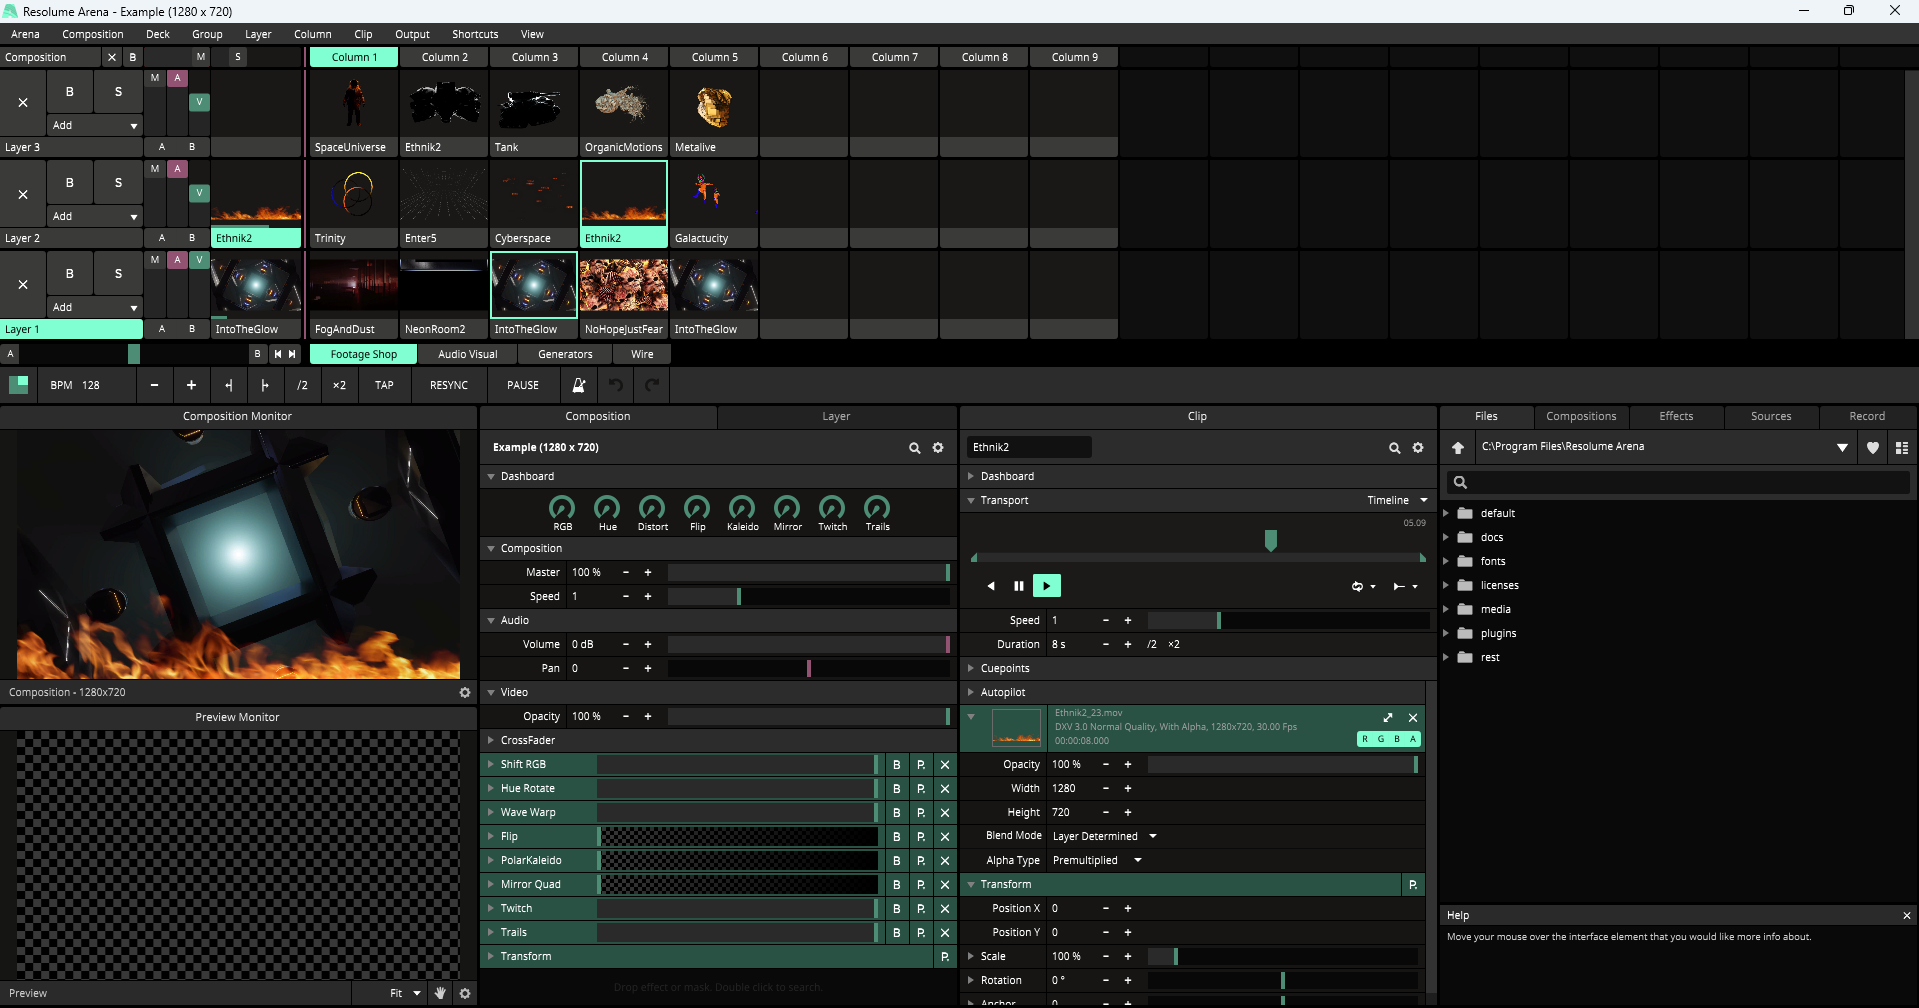1919x1008 pixels.
Task: Switch to the Layer panel tab
Action: point(836,416)
